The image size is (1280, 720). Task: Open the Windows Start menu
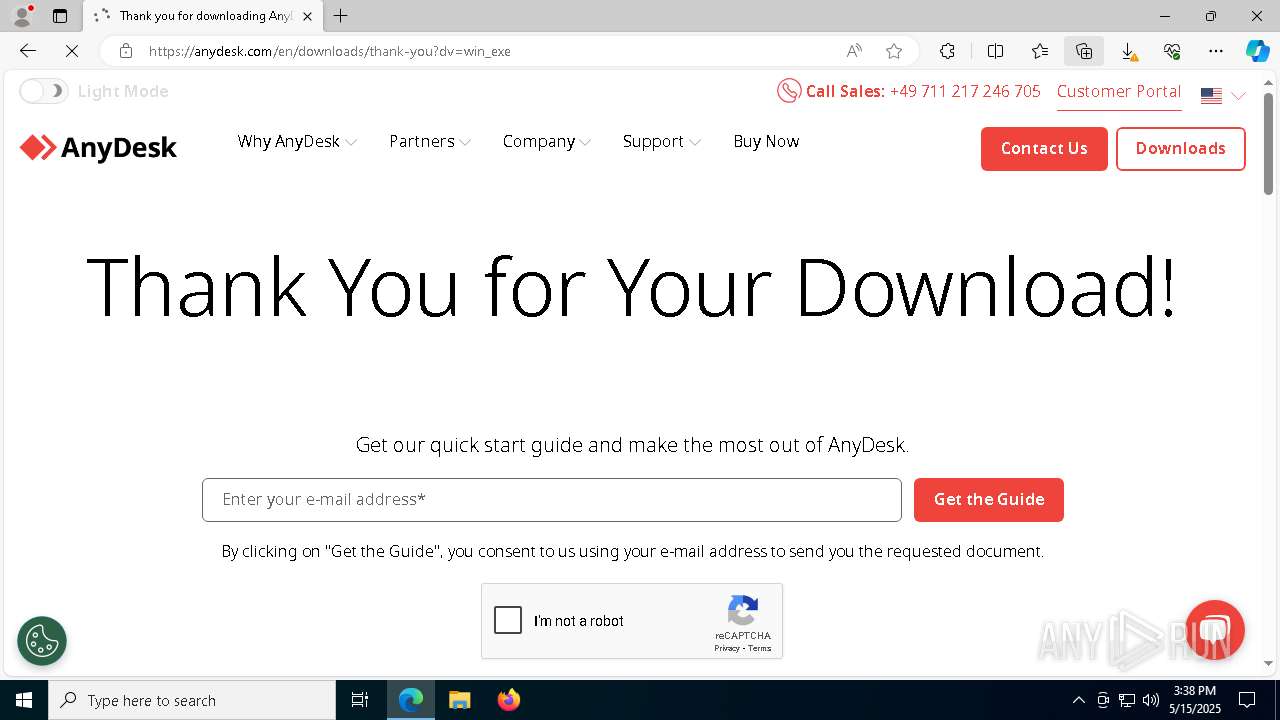[24, 700]
